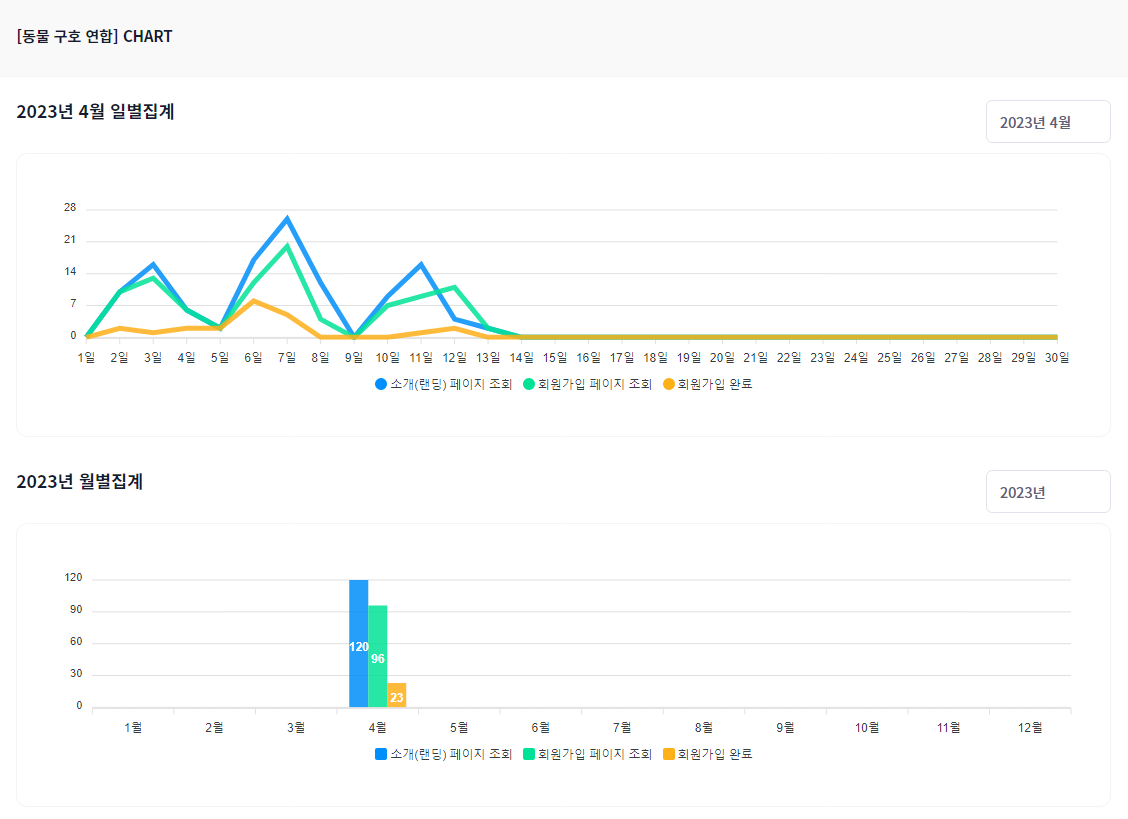1128x819 pixels.
Task: Click the orange bar labeled 23
Action: 396,695
